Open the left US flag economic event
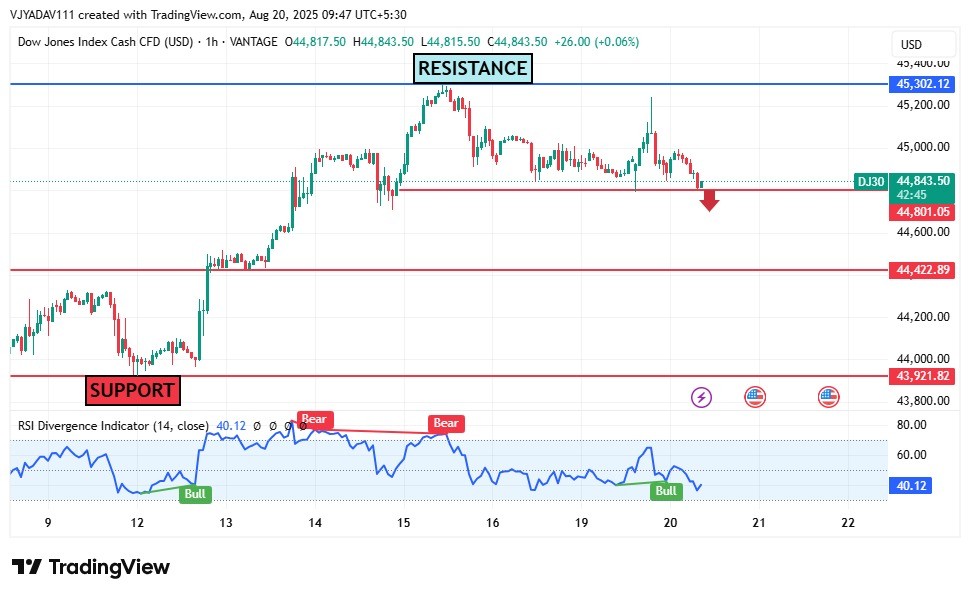This screenshot has width=970, height=597. coord(755,397)
